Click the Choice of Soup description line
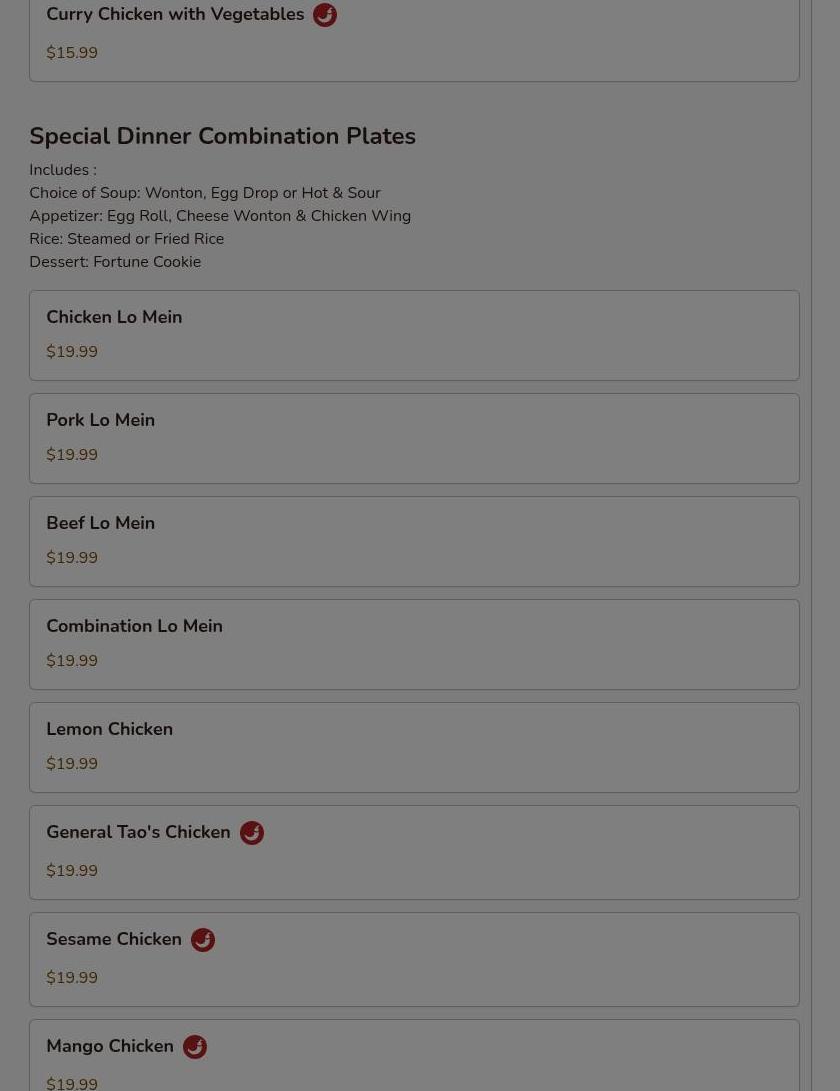 tap(205, 193)
